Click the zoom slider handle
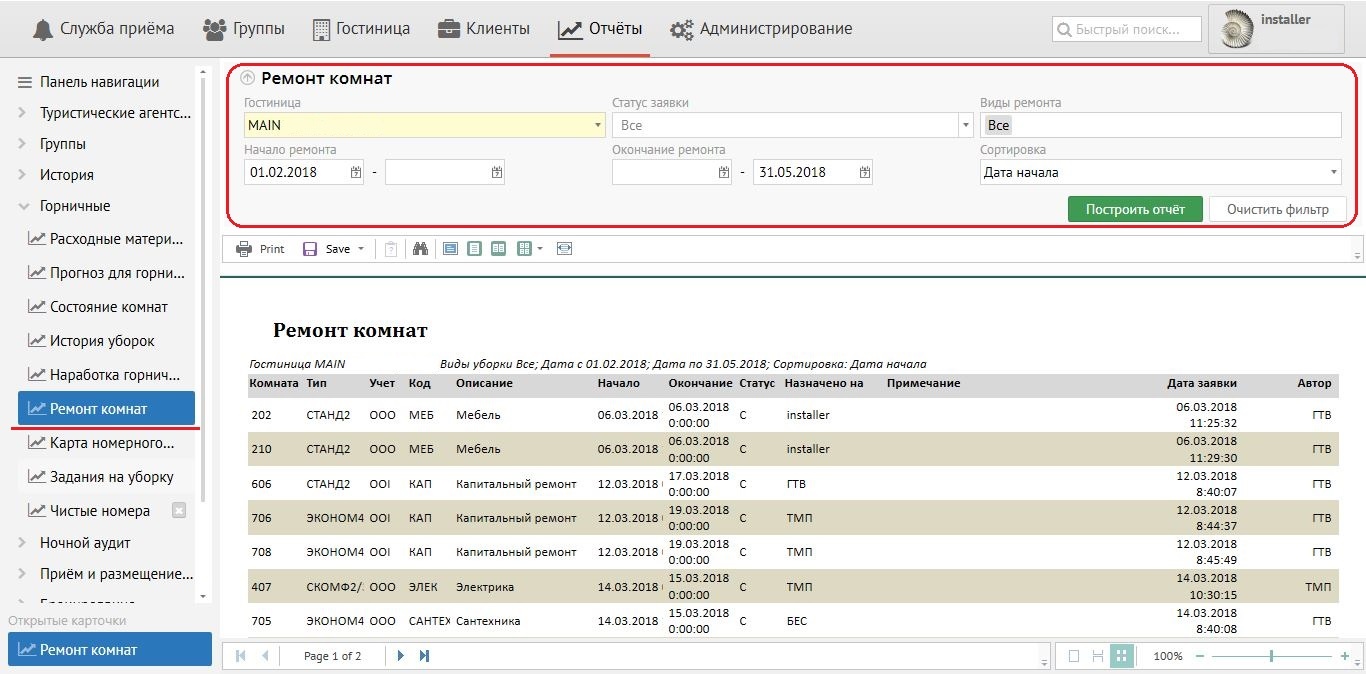Viewport: 1366px width, 674px height. pos(1271,656)
